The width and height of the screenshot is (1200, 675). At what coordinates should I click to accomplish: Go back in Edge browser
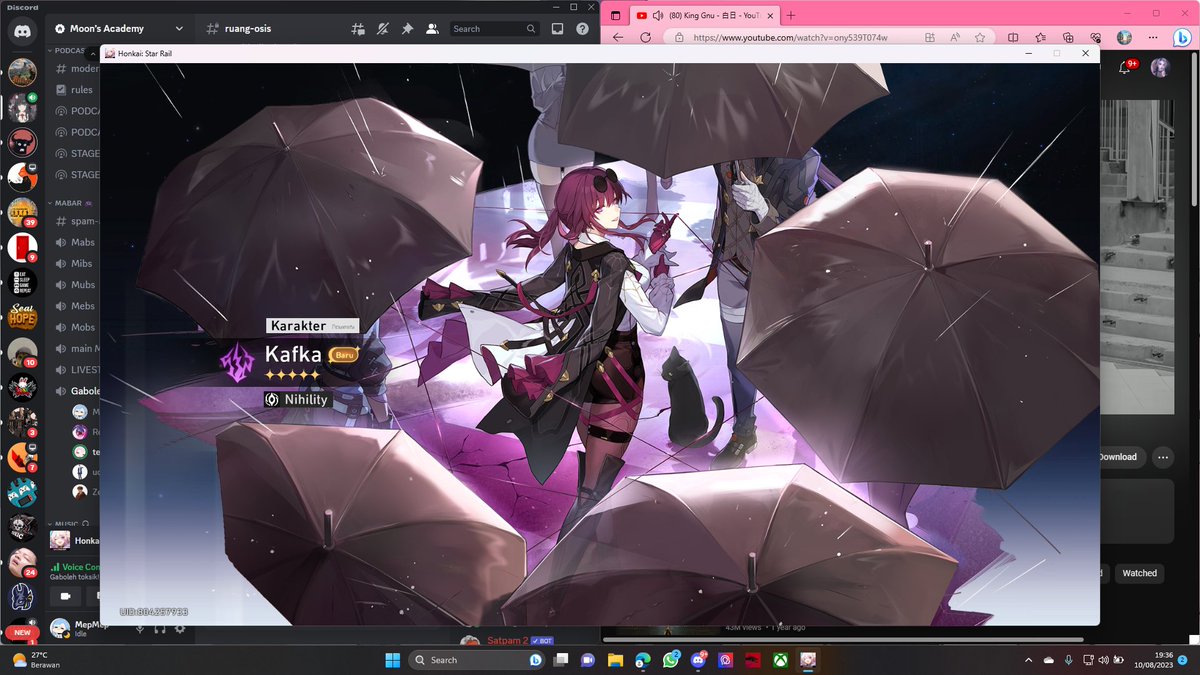click(618, 37)
